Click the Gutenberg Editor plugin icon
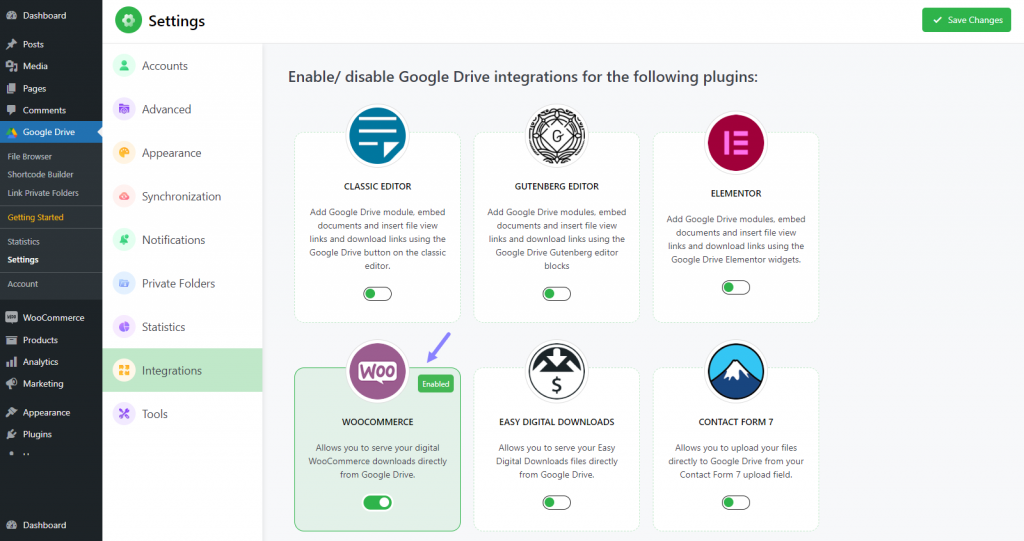The width and height of the screenshot is (1024, 541). click(556, 136)
